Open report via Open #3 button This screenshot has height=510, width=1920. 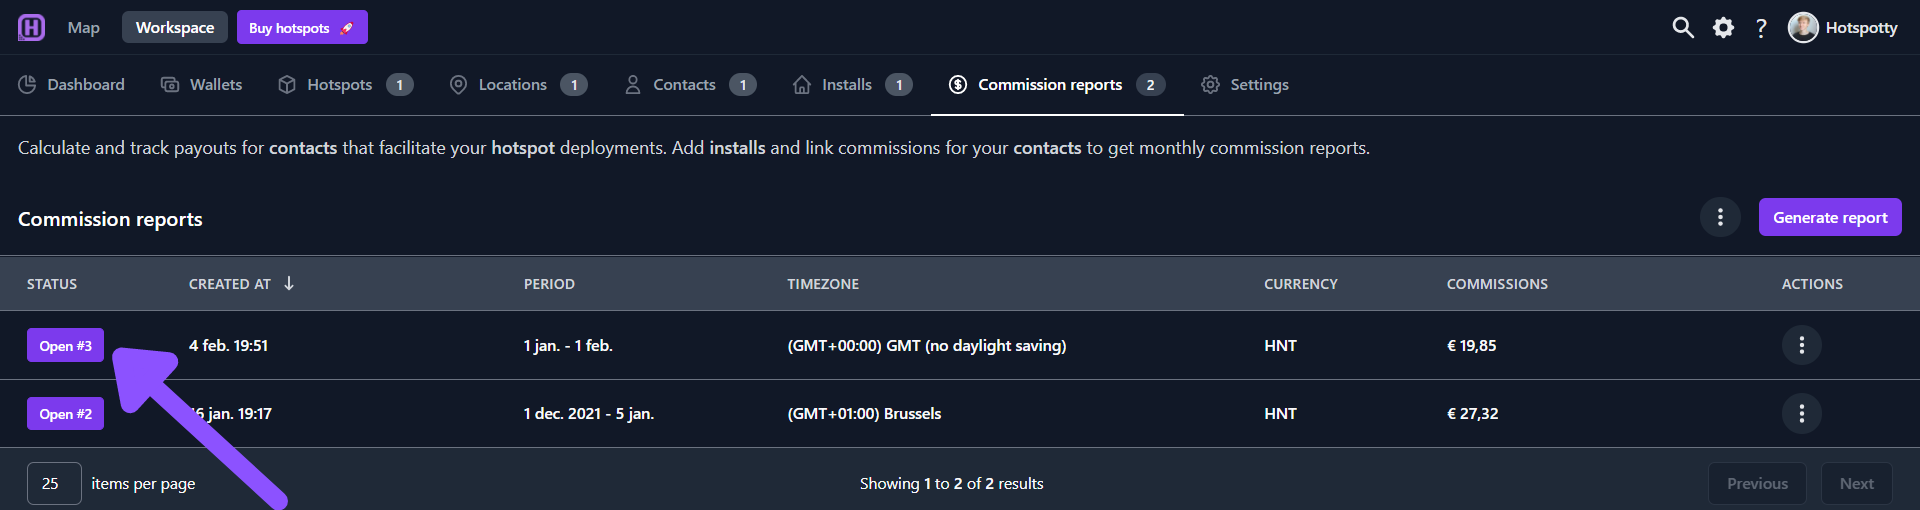[x=65, y=345]
